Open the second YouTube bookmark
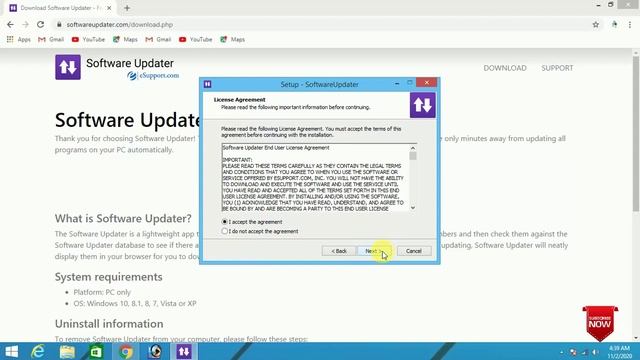Viewport: 640px width, 360px height. pos(196,40)
